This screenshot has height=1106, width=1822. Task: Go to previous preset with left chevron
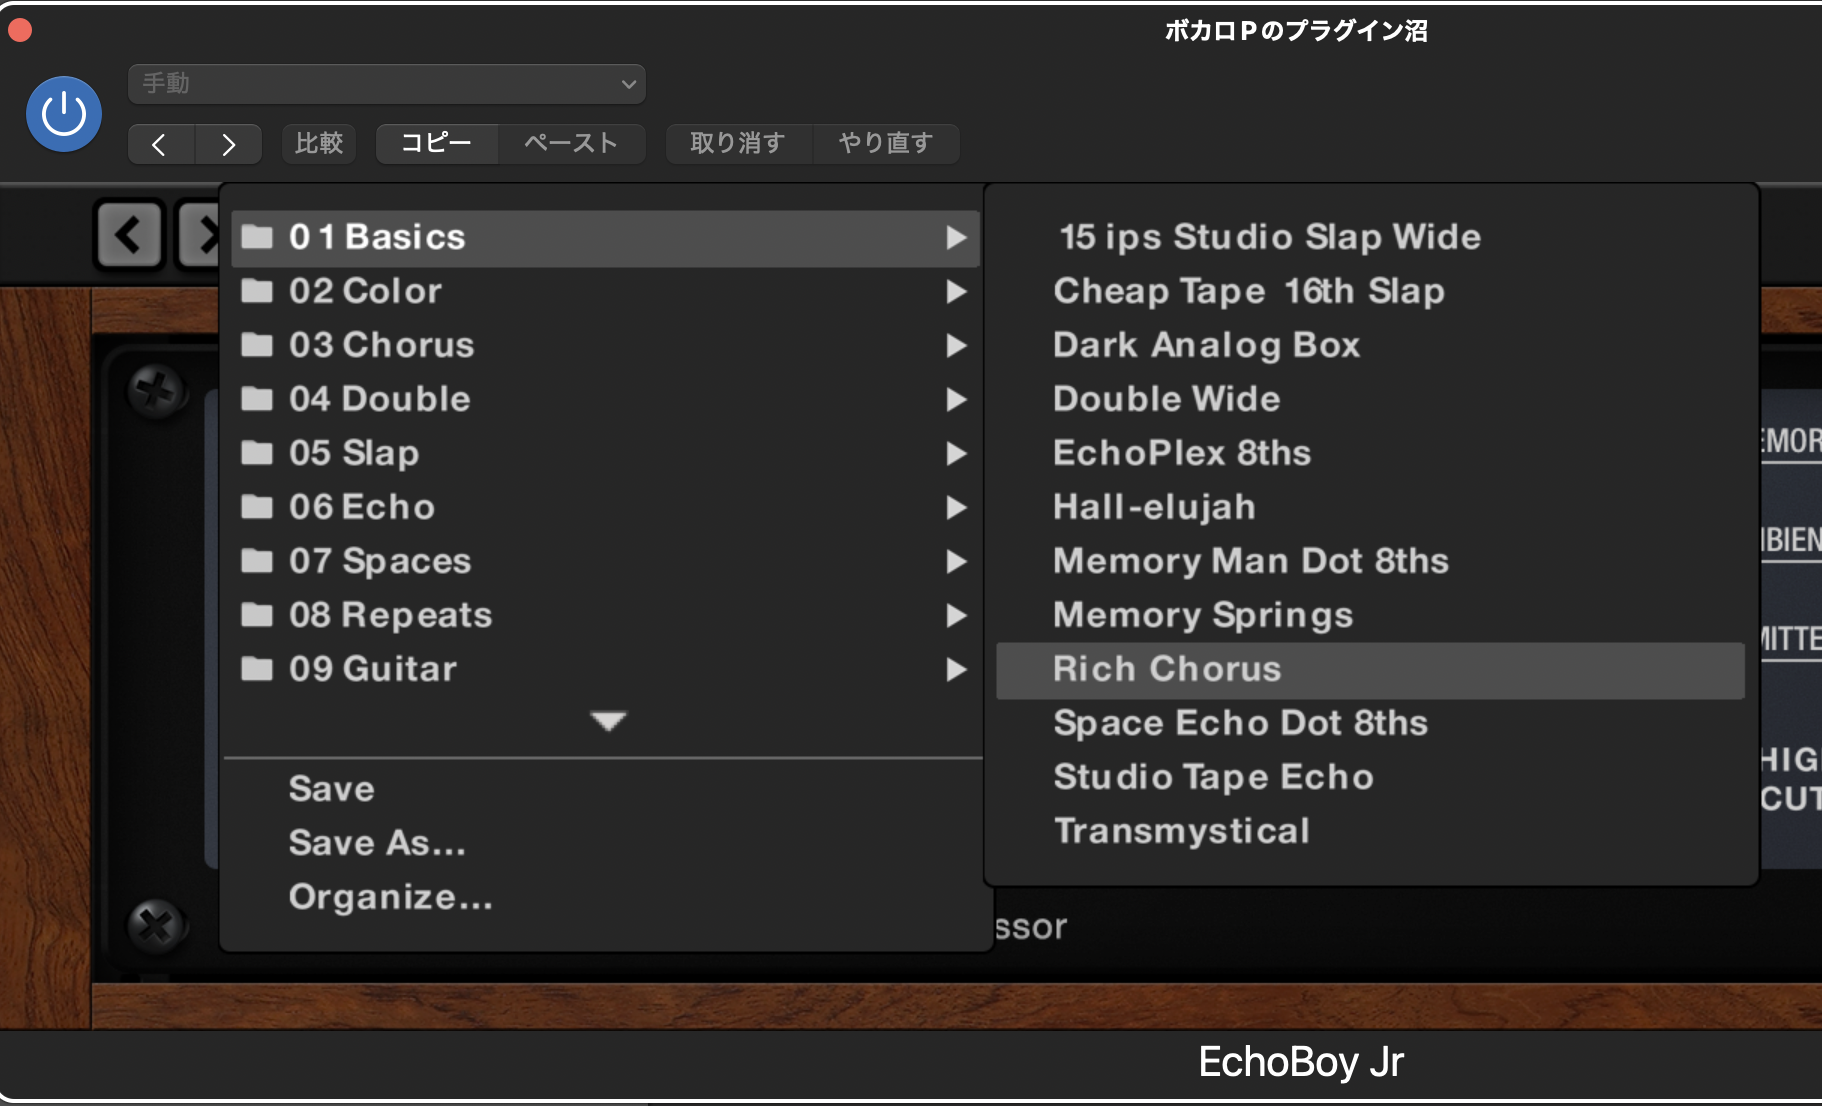(161, 144)
